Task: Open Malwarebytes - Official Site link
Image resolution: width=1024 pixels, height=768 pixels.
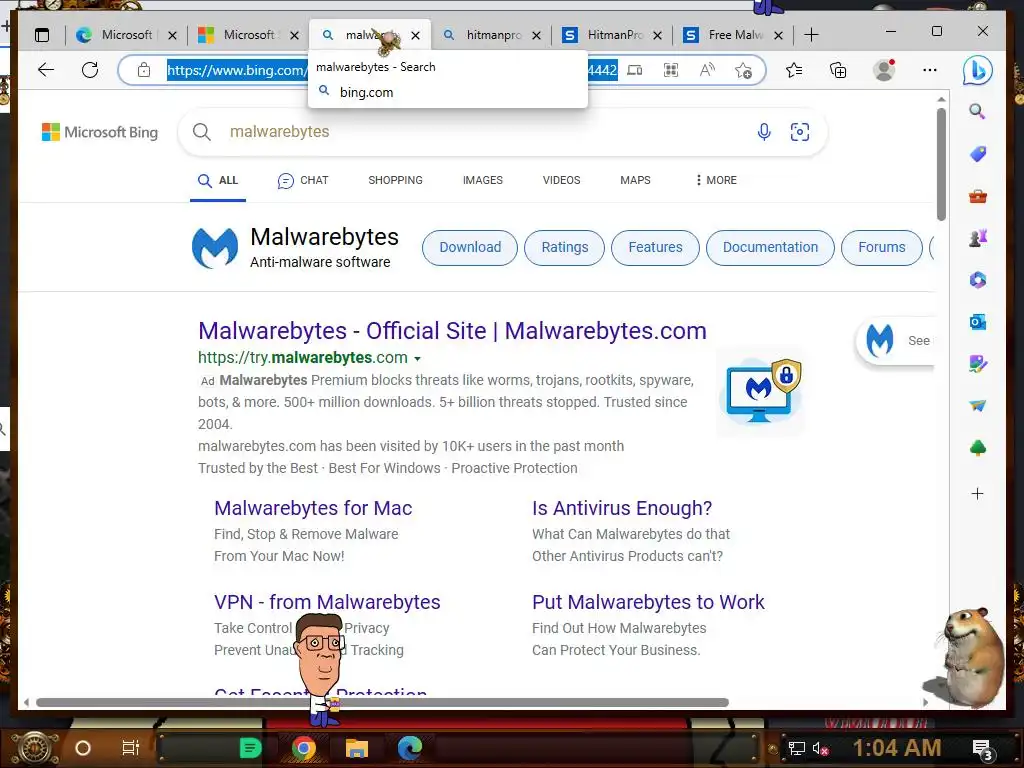Action: click(x=452, y=331)
